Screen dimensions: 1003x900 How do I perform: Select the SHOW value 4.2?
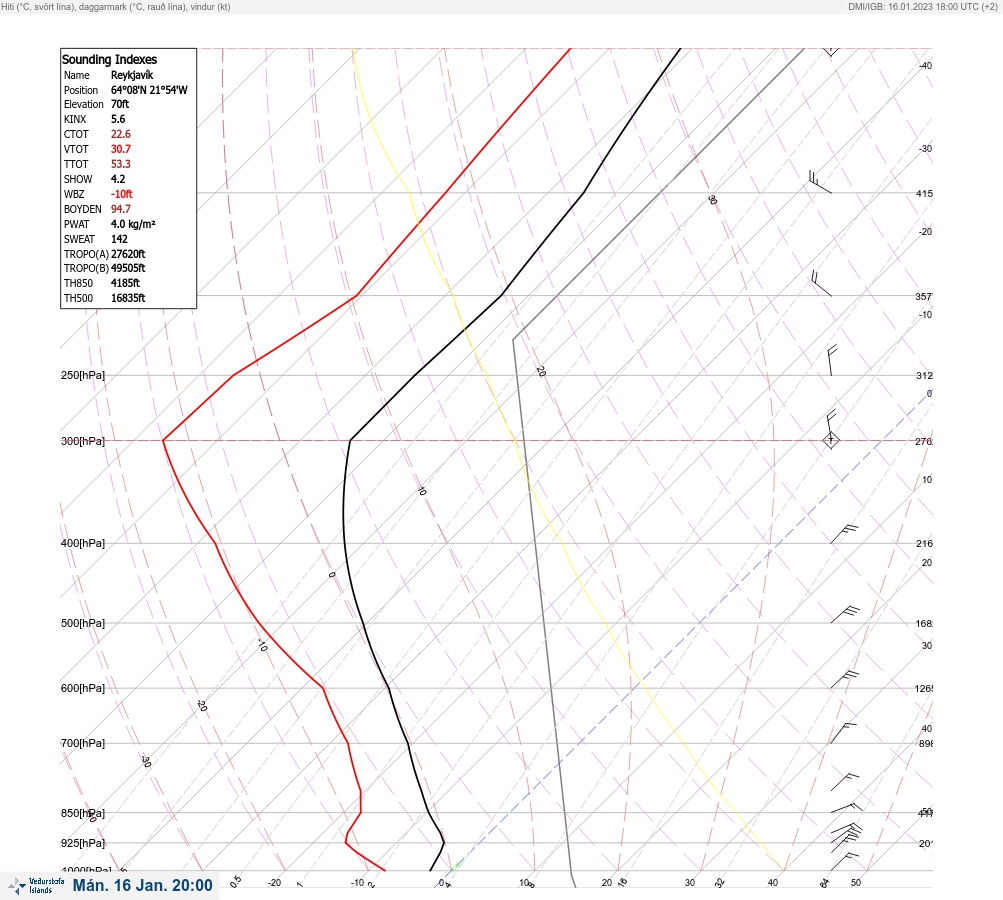tap(118, 179)
